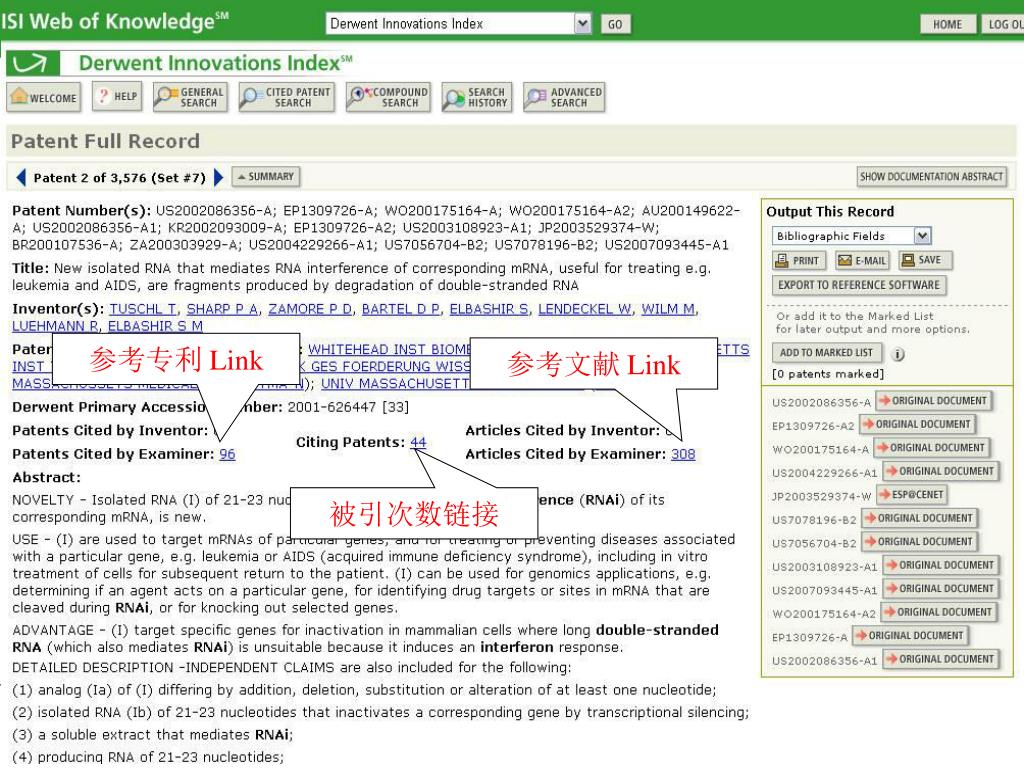
Task: Open WHITEHEAD INST BIOME assignee link
Action: pos(389,349)
